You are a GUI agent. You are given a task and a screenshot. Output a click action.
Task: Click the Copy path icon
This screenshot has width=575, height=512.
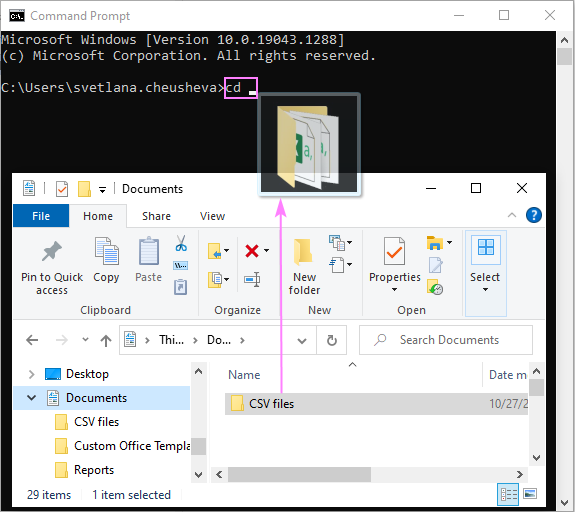180,265
